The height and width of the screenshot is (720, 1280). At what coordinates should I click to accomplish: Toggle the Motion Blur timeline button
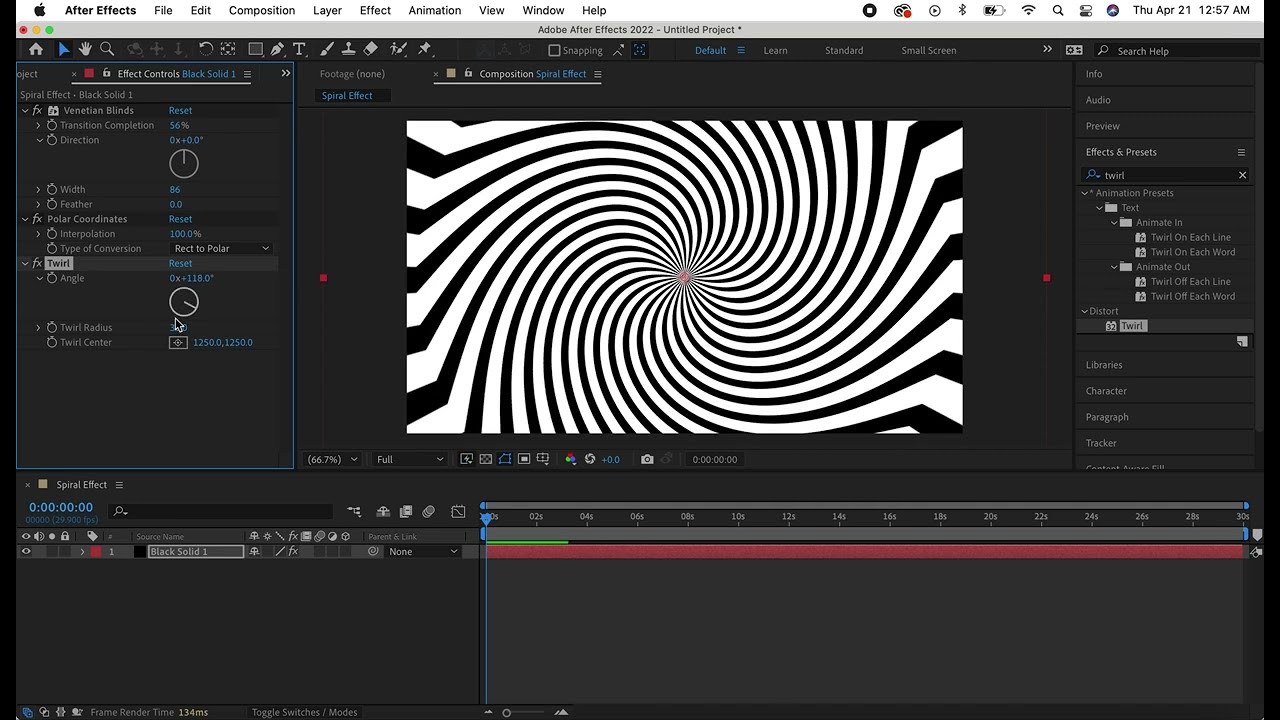429,511
